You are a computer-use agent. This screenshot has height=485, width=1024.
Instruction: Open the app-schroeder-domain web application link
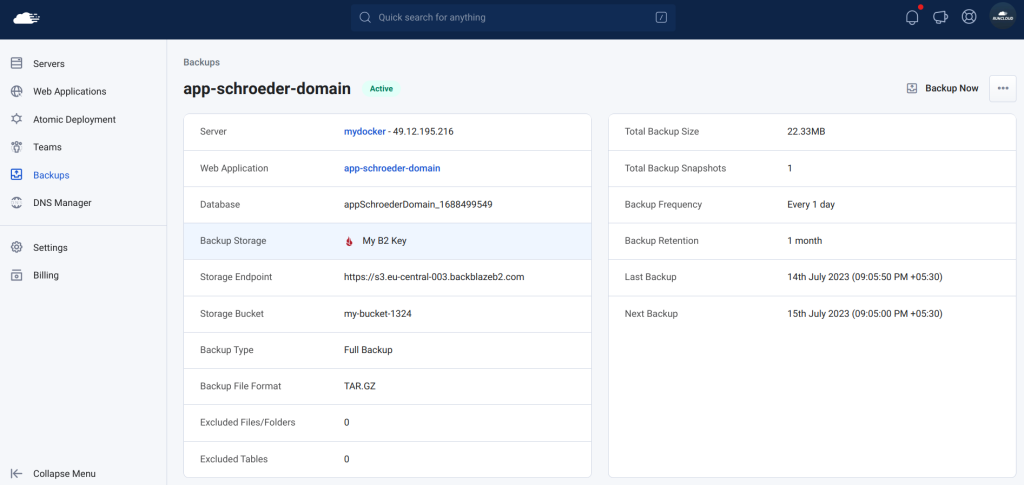[x=392, y=168]
